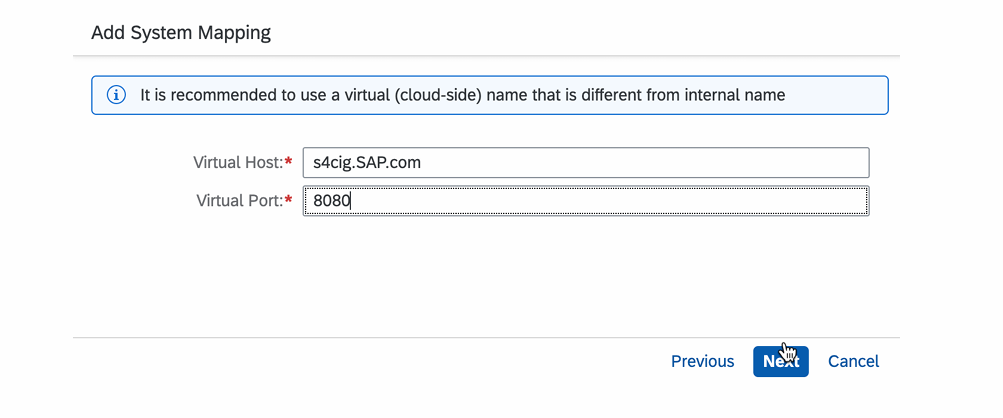Focus the Virtual Host input field
The height and width of the screenshot is (418, 1003).
[585, 162]
